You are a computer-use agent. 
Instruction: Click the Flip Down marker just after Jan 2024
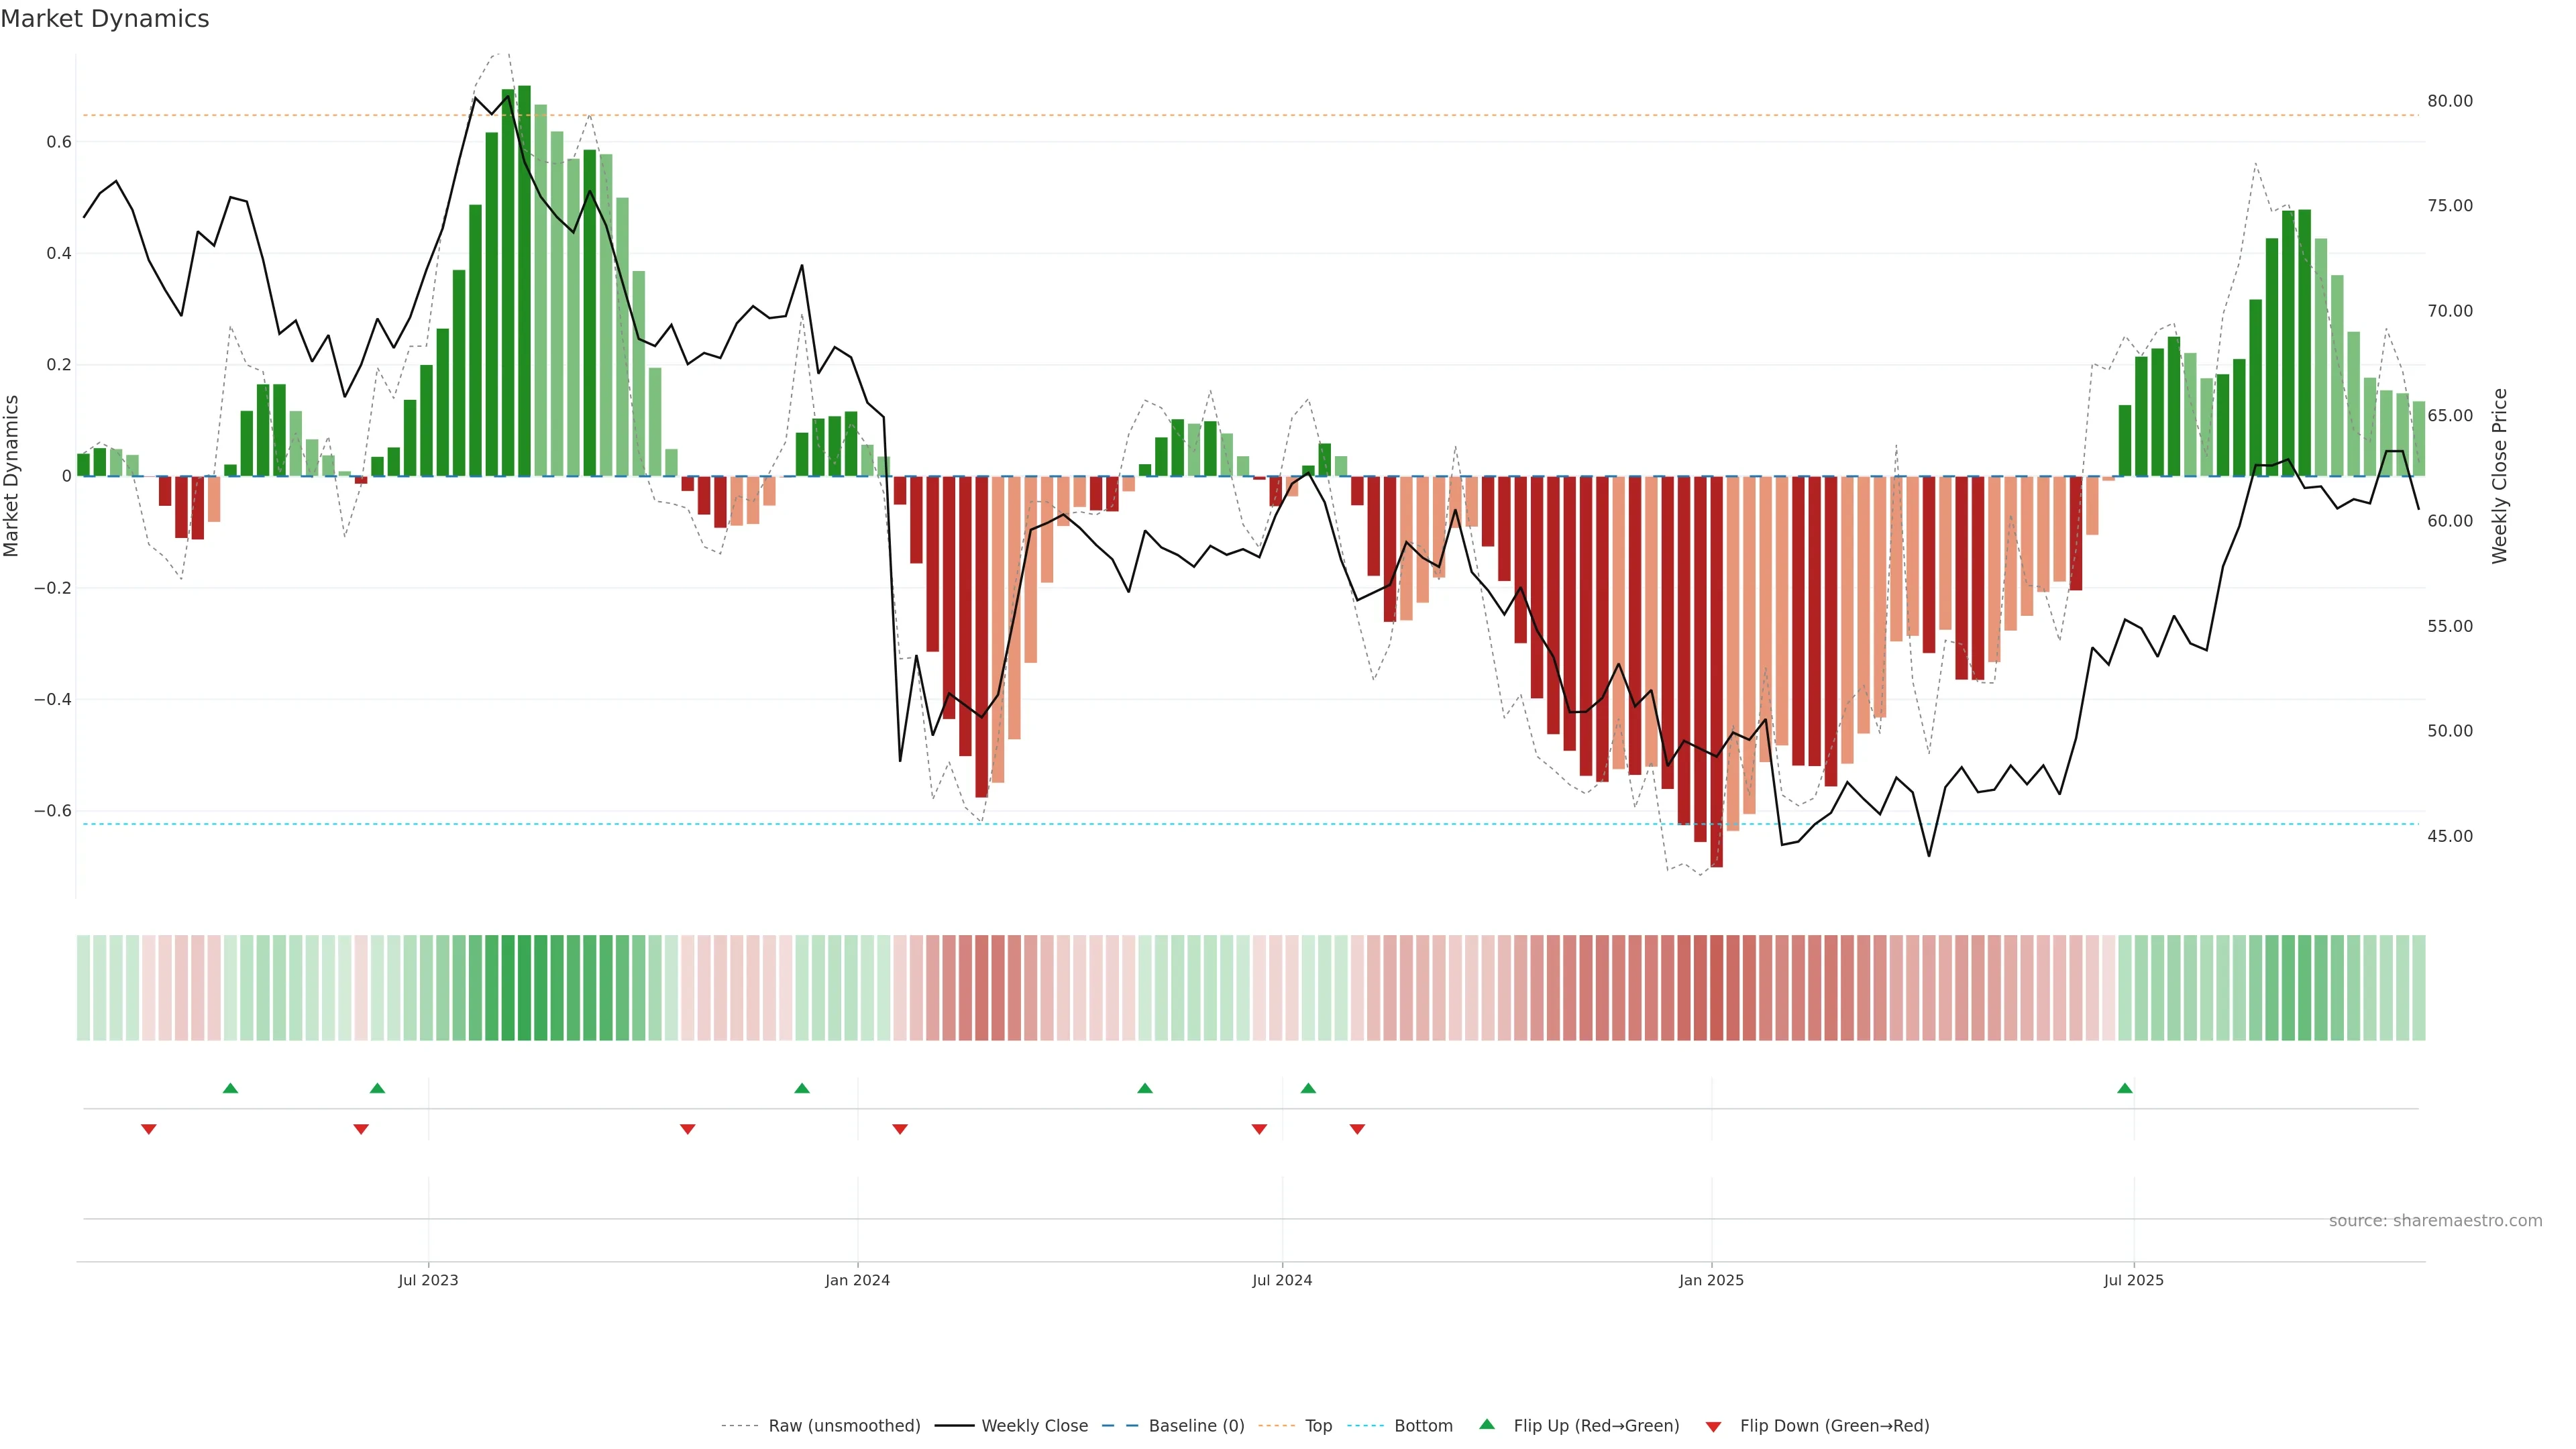(x=899, y=1129)
